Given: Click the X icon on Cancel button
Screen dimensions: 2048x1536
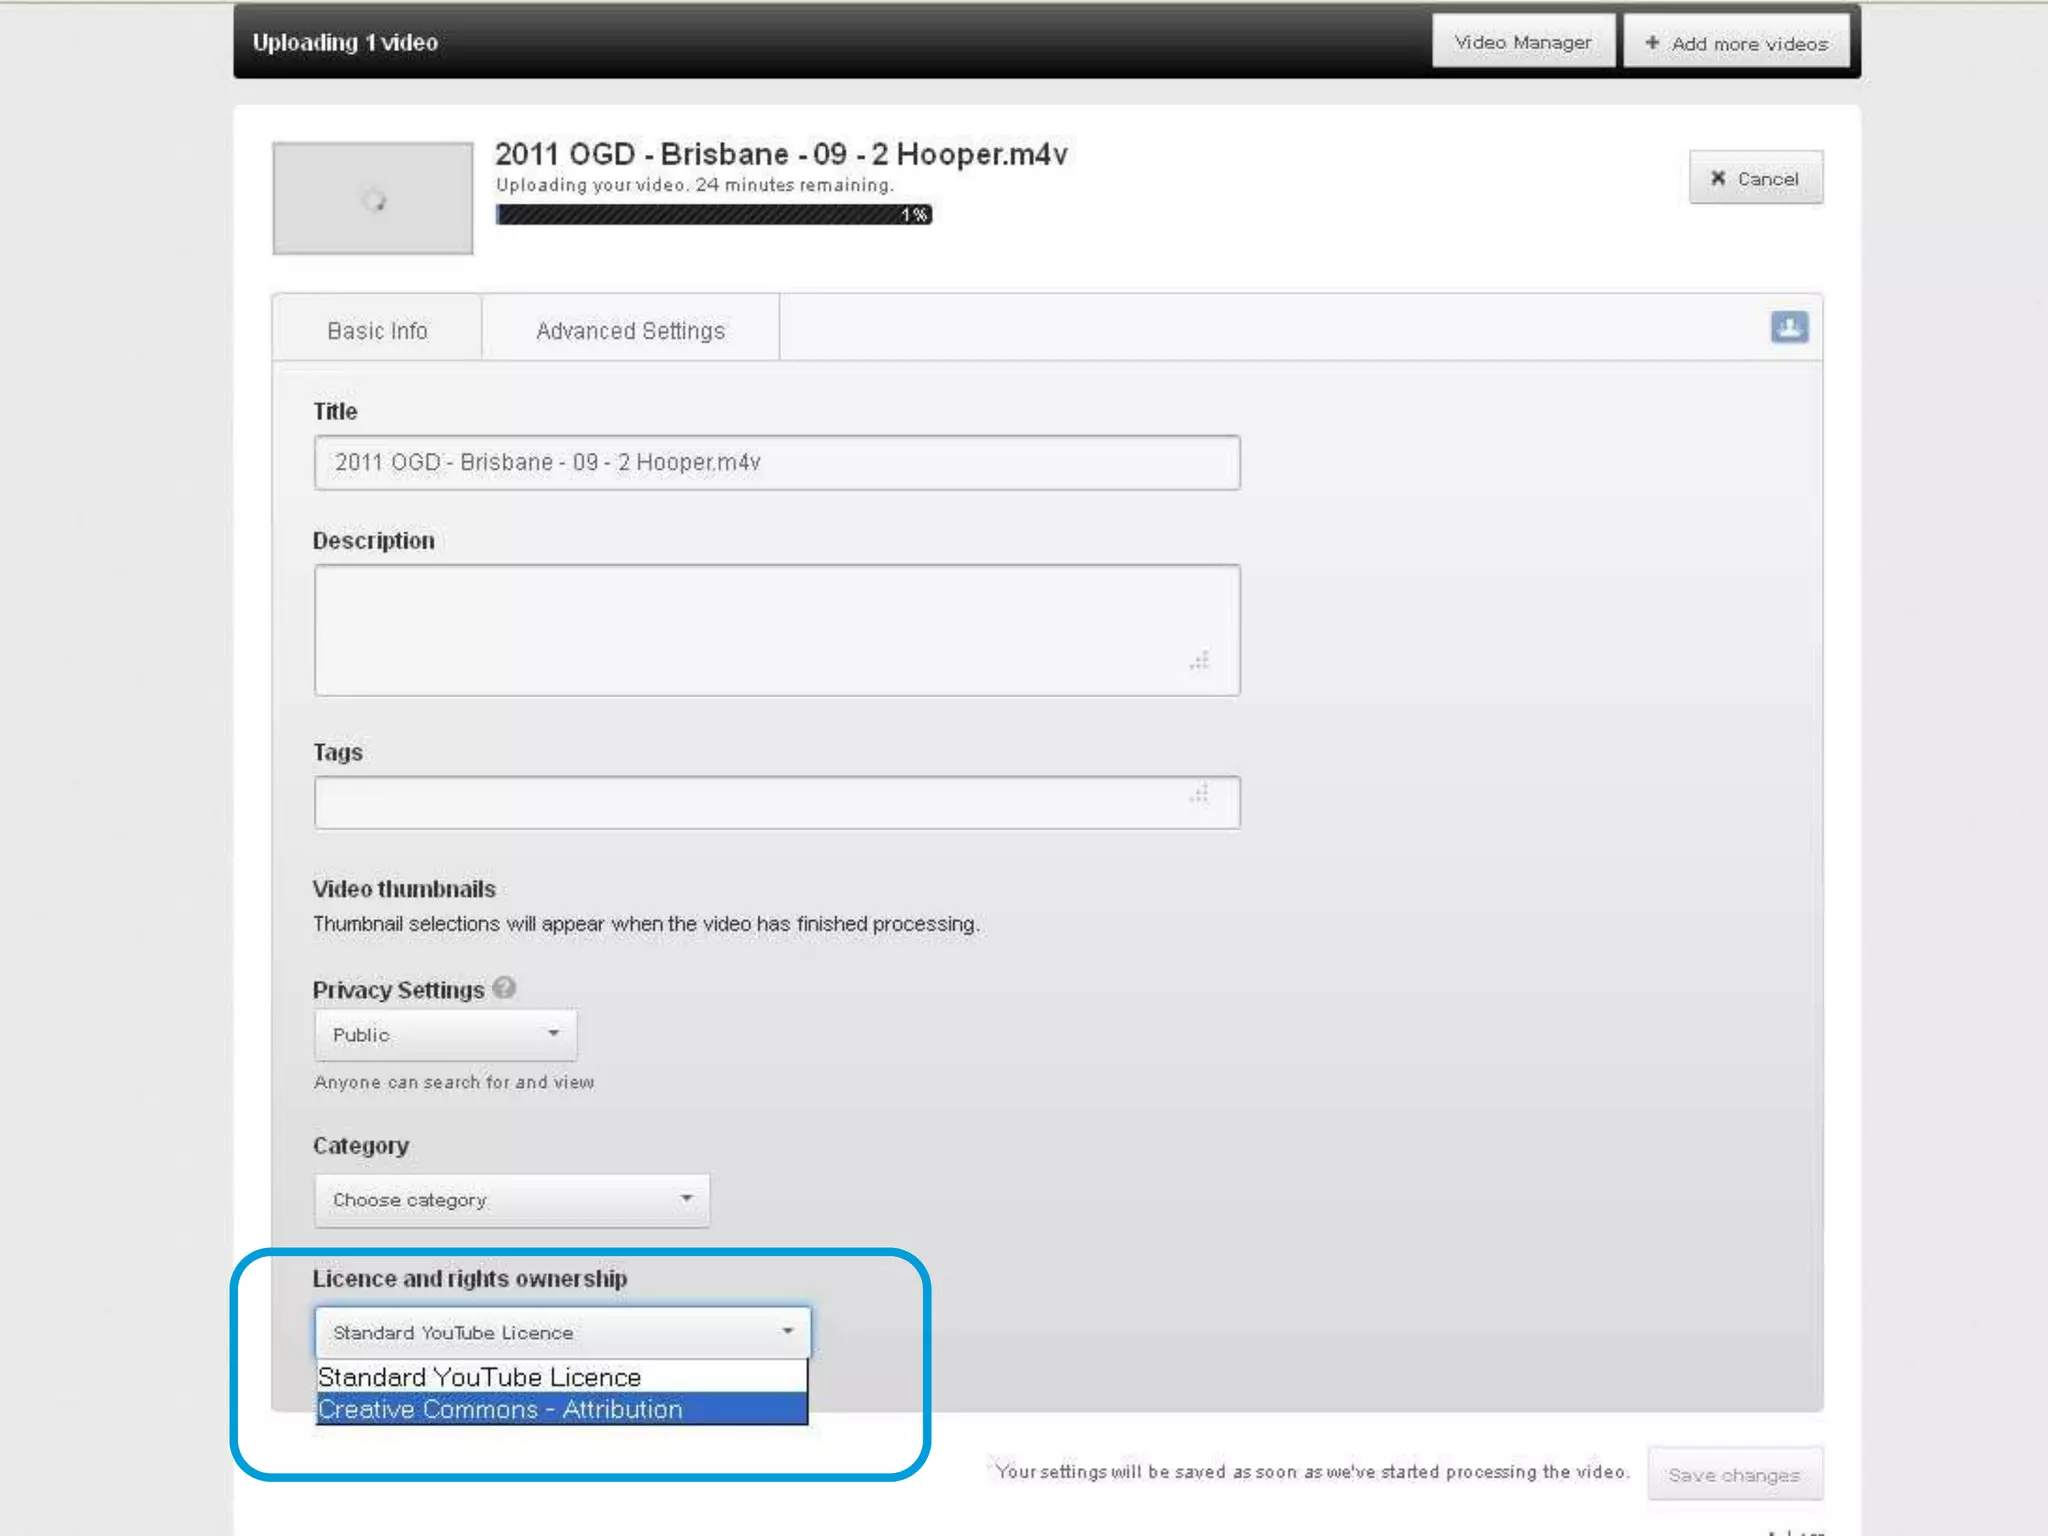Looking at the screenshot, I should point(1718,178).
